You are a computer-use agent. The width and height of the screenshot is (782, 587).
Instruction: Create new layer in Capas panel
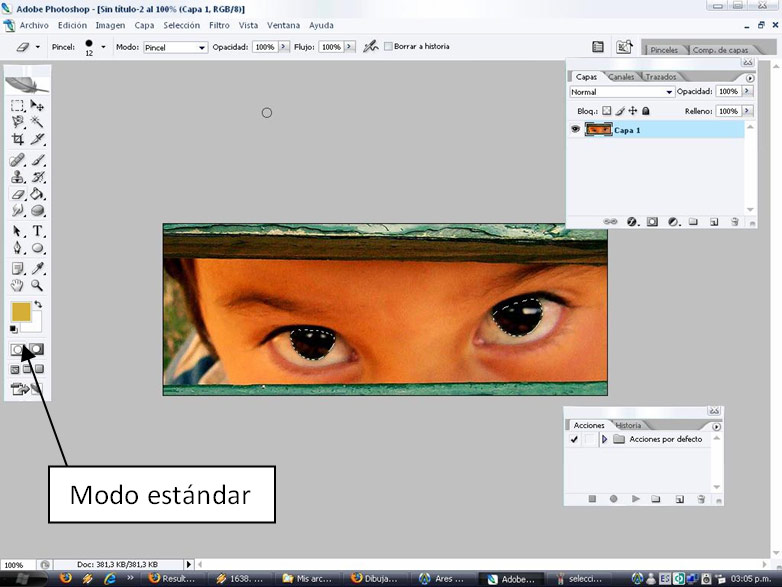(714, 222)
